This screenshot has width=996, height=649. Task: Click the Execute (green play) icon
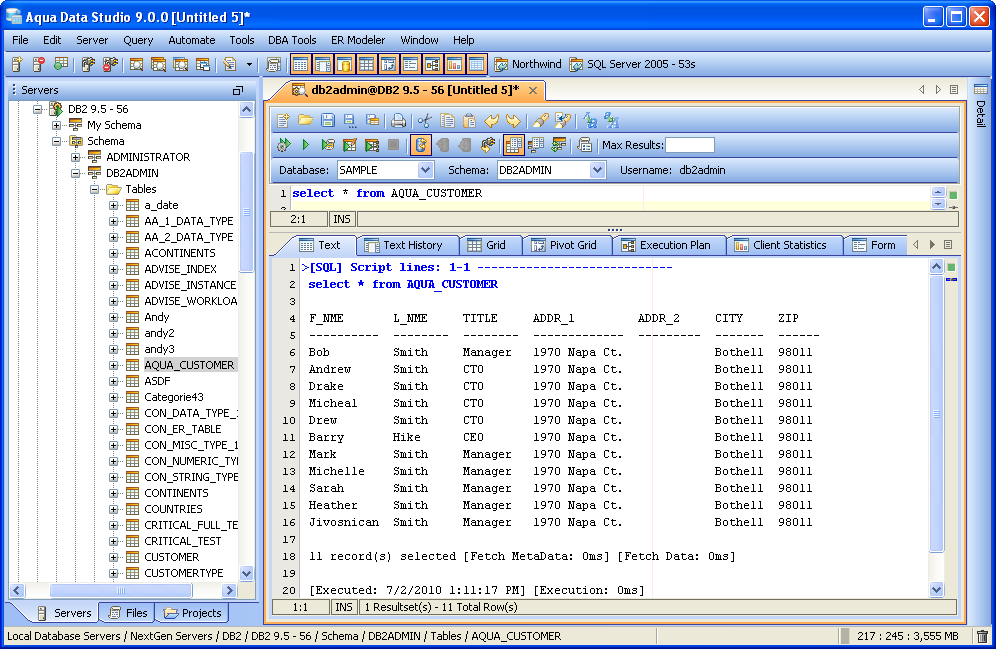click(306, 145)
